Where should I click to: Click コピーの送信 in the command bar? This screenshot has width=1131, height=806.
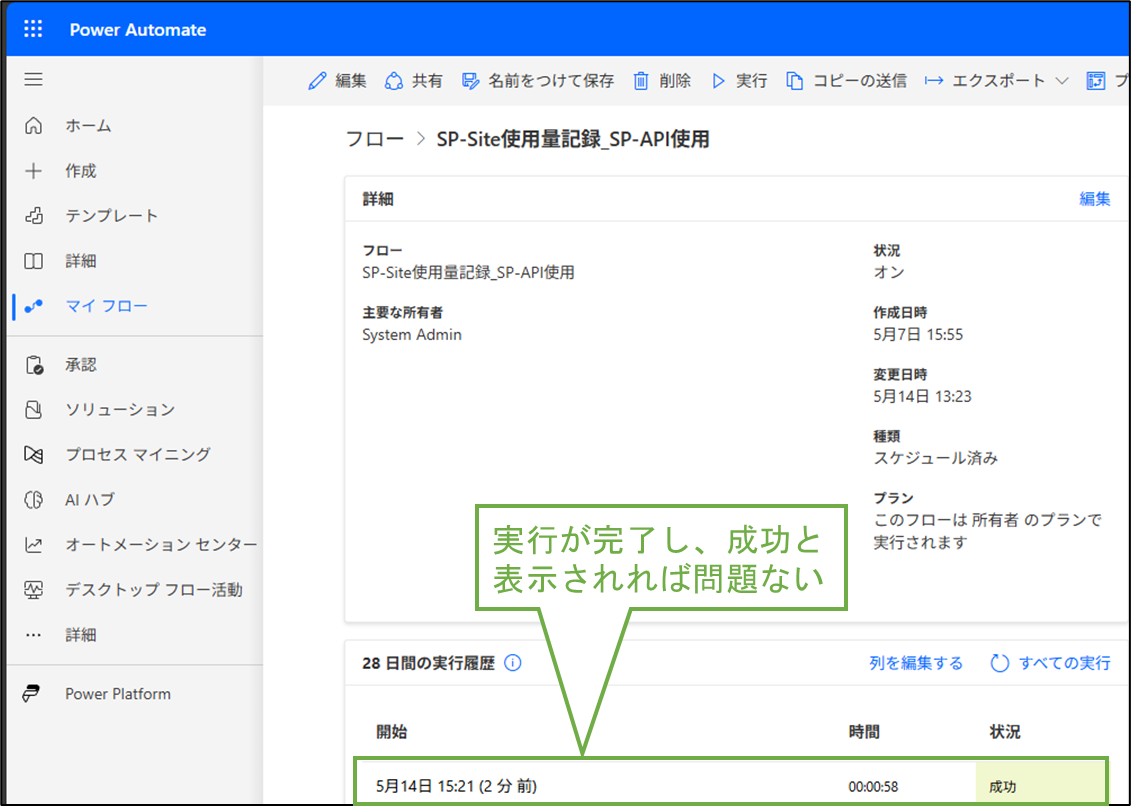pyautogui.click(x=860, y=81)
